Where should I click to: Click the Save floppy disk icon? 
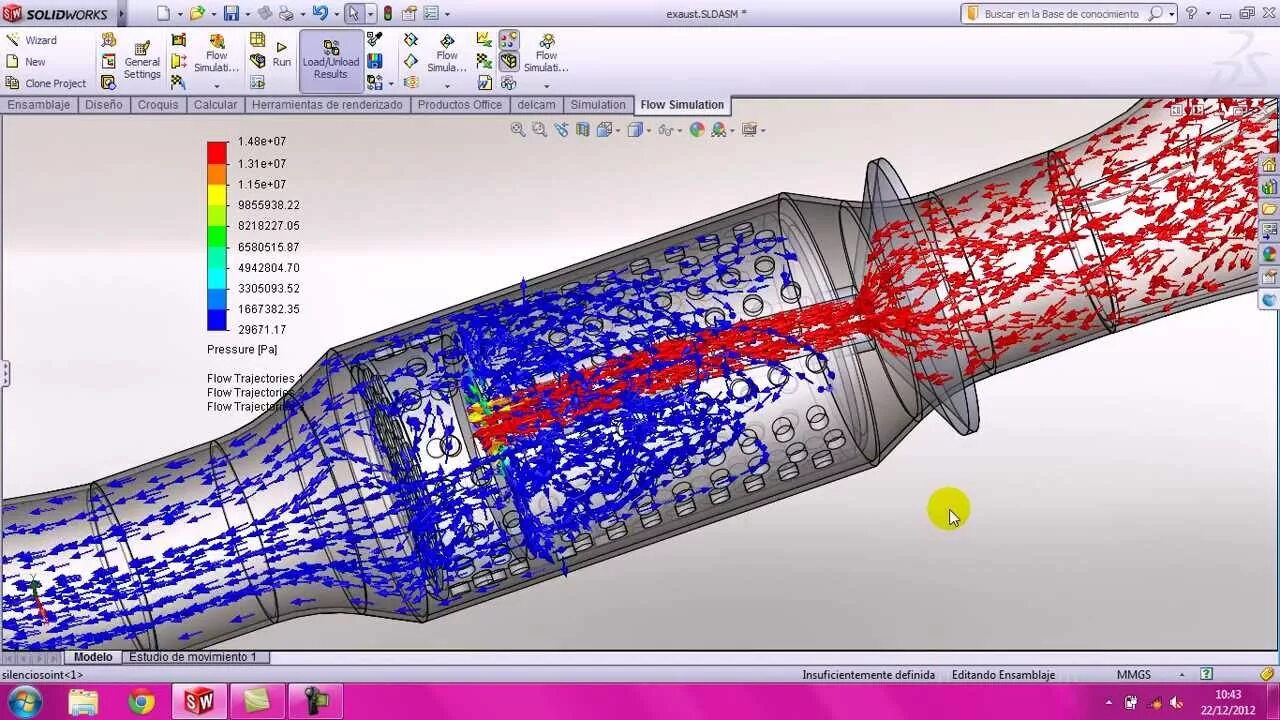pyautogui.click(x=231, y=14)
